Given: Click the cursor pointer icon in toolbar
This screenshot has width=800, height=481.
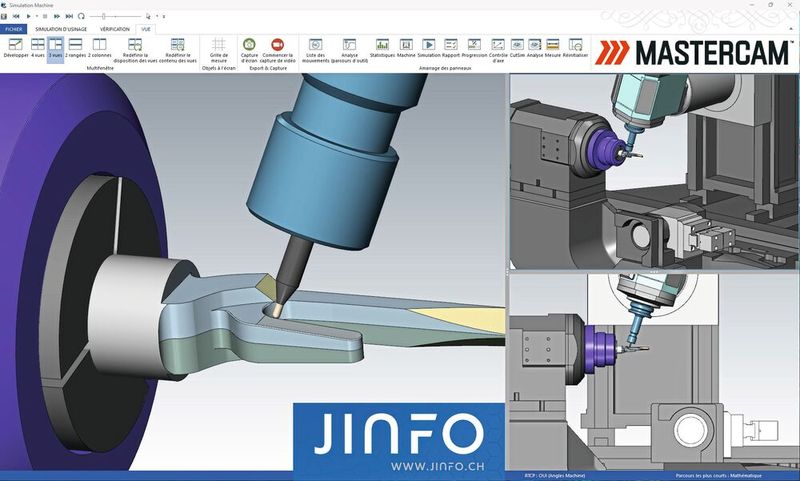Looking at the screenshot, I should (x=148, y=16).
